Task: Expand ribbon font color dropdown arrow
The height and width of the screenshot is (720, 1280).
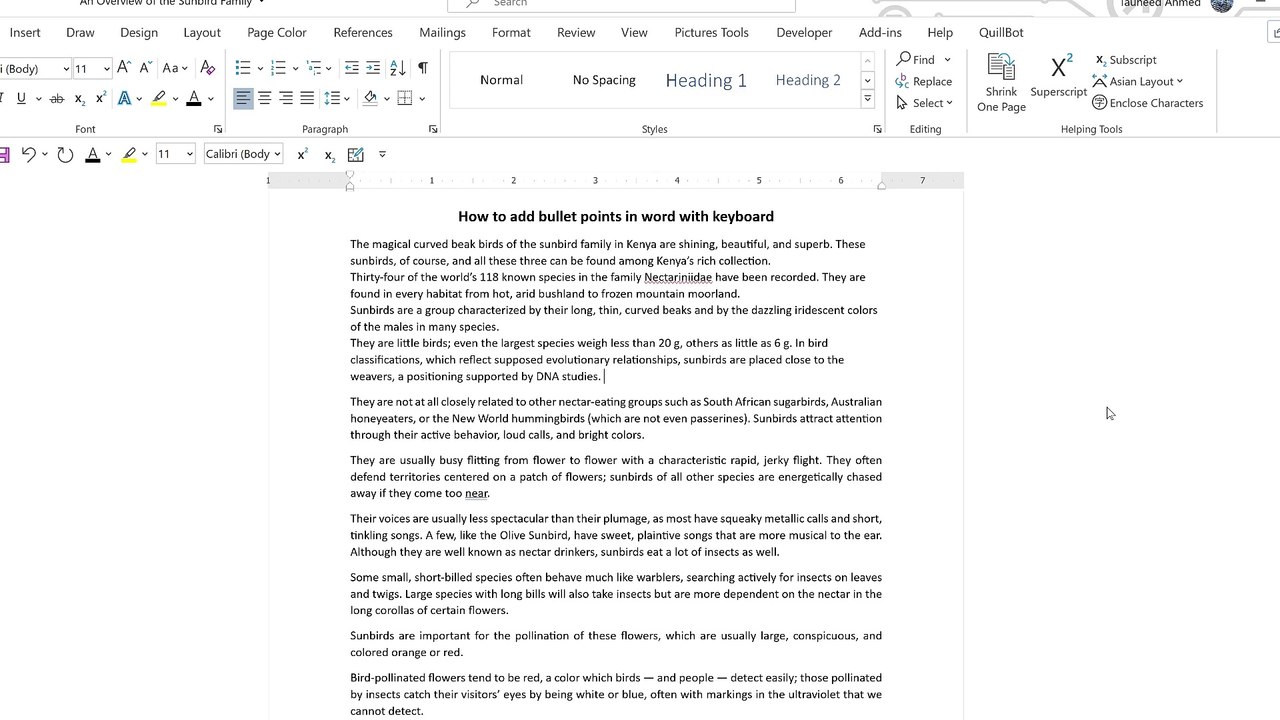Action: (210, 99)
